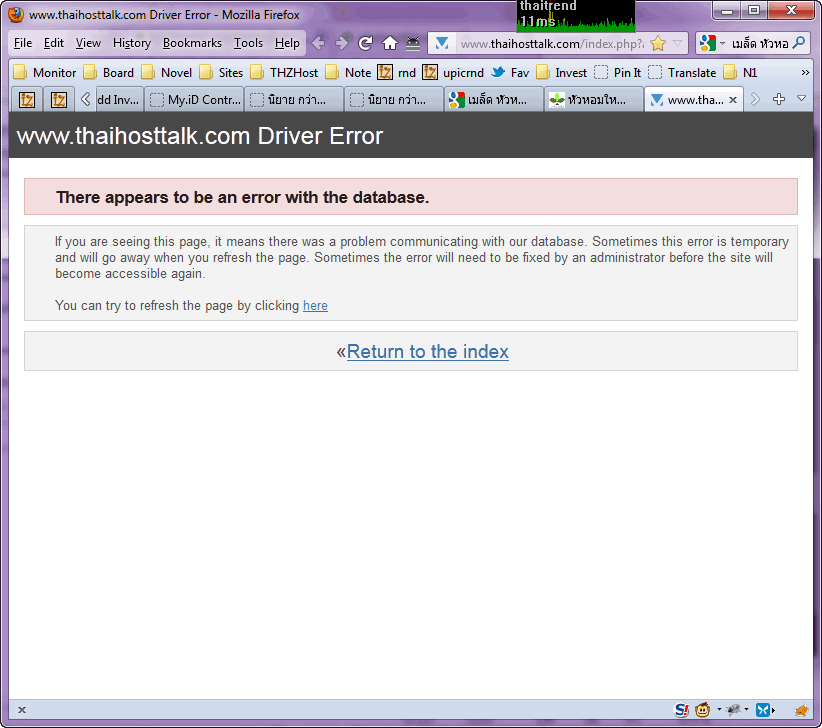The width and height of the screenshot is (822, 728).
Task: Close the www.tha... tab
Action: [733, 100]
